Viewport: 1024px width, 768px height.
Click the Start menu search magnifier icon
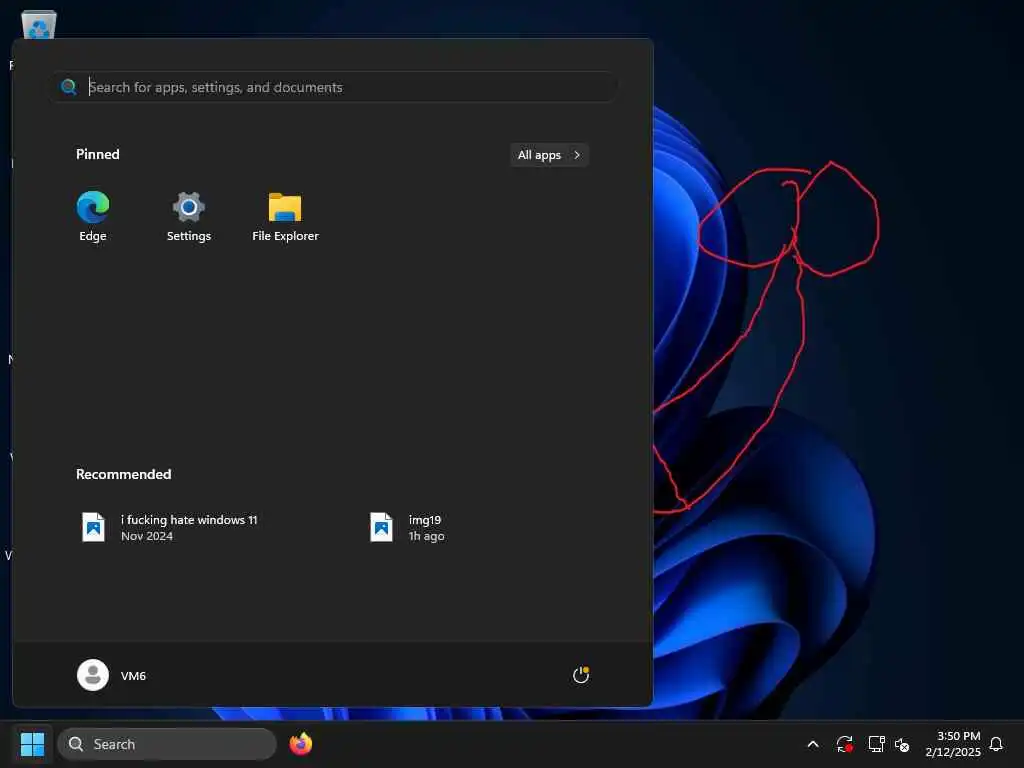(x=69, y=87)
